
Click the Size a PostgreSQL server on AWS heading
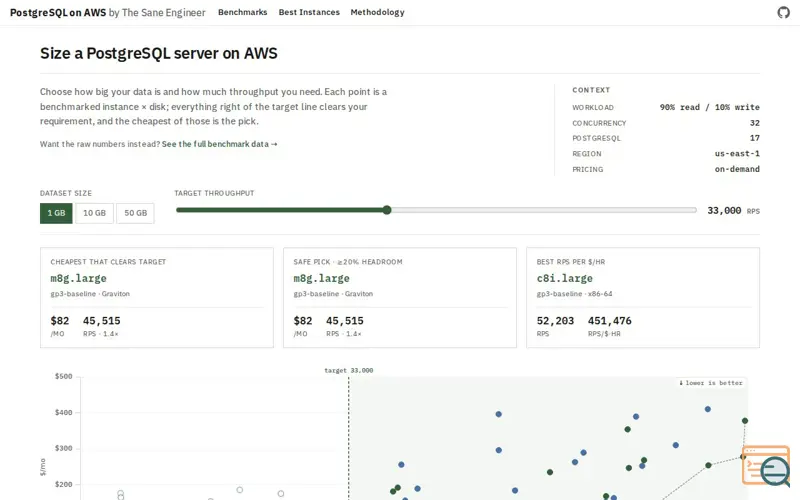[159, 54]
